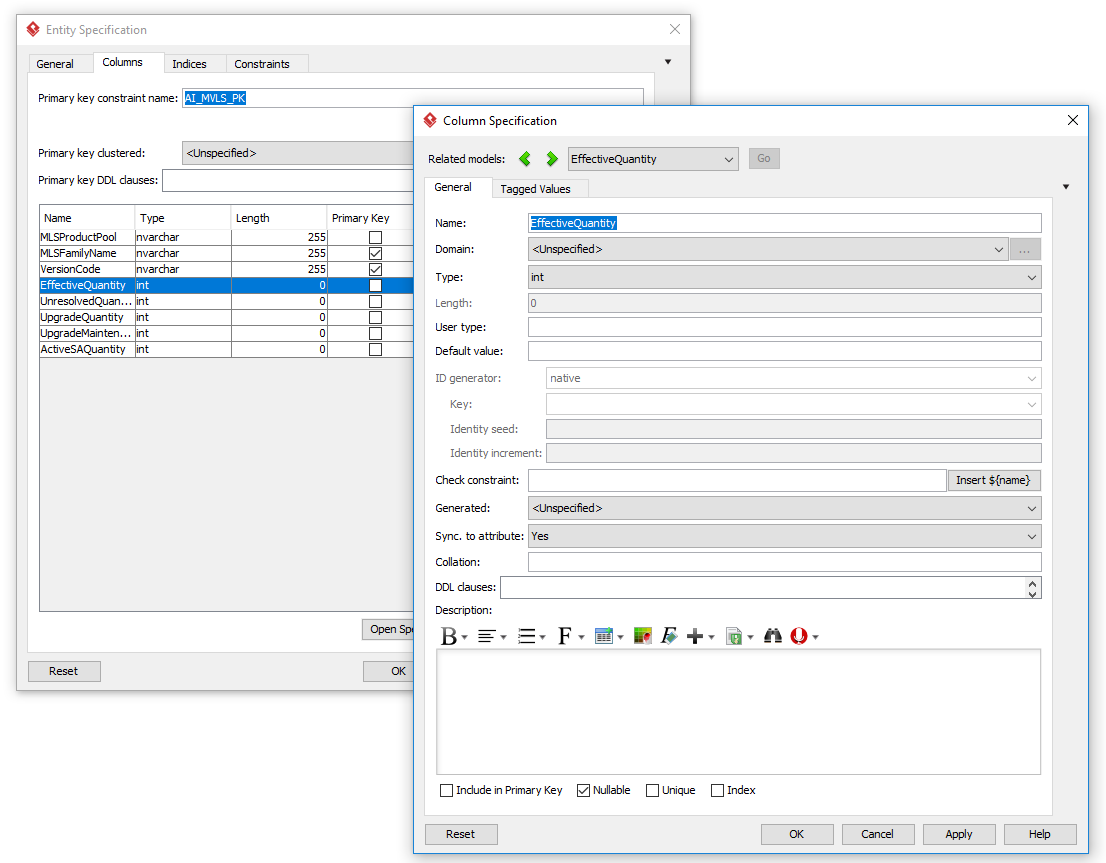Click the binoculars find icon

(x=772, y=636)
